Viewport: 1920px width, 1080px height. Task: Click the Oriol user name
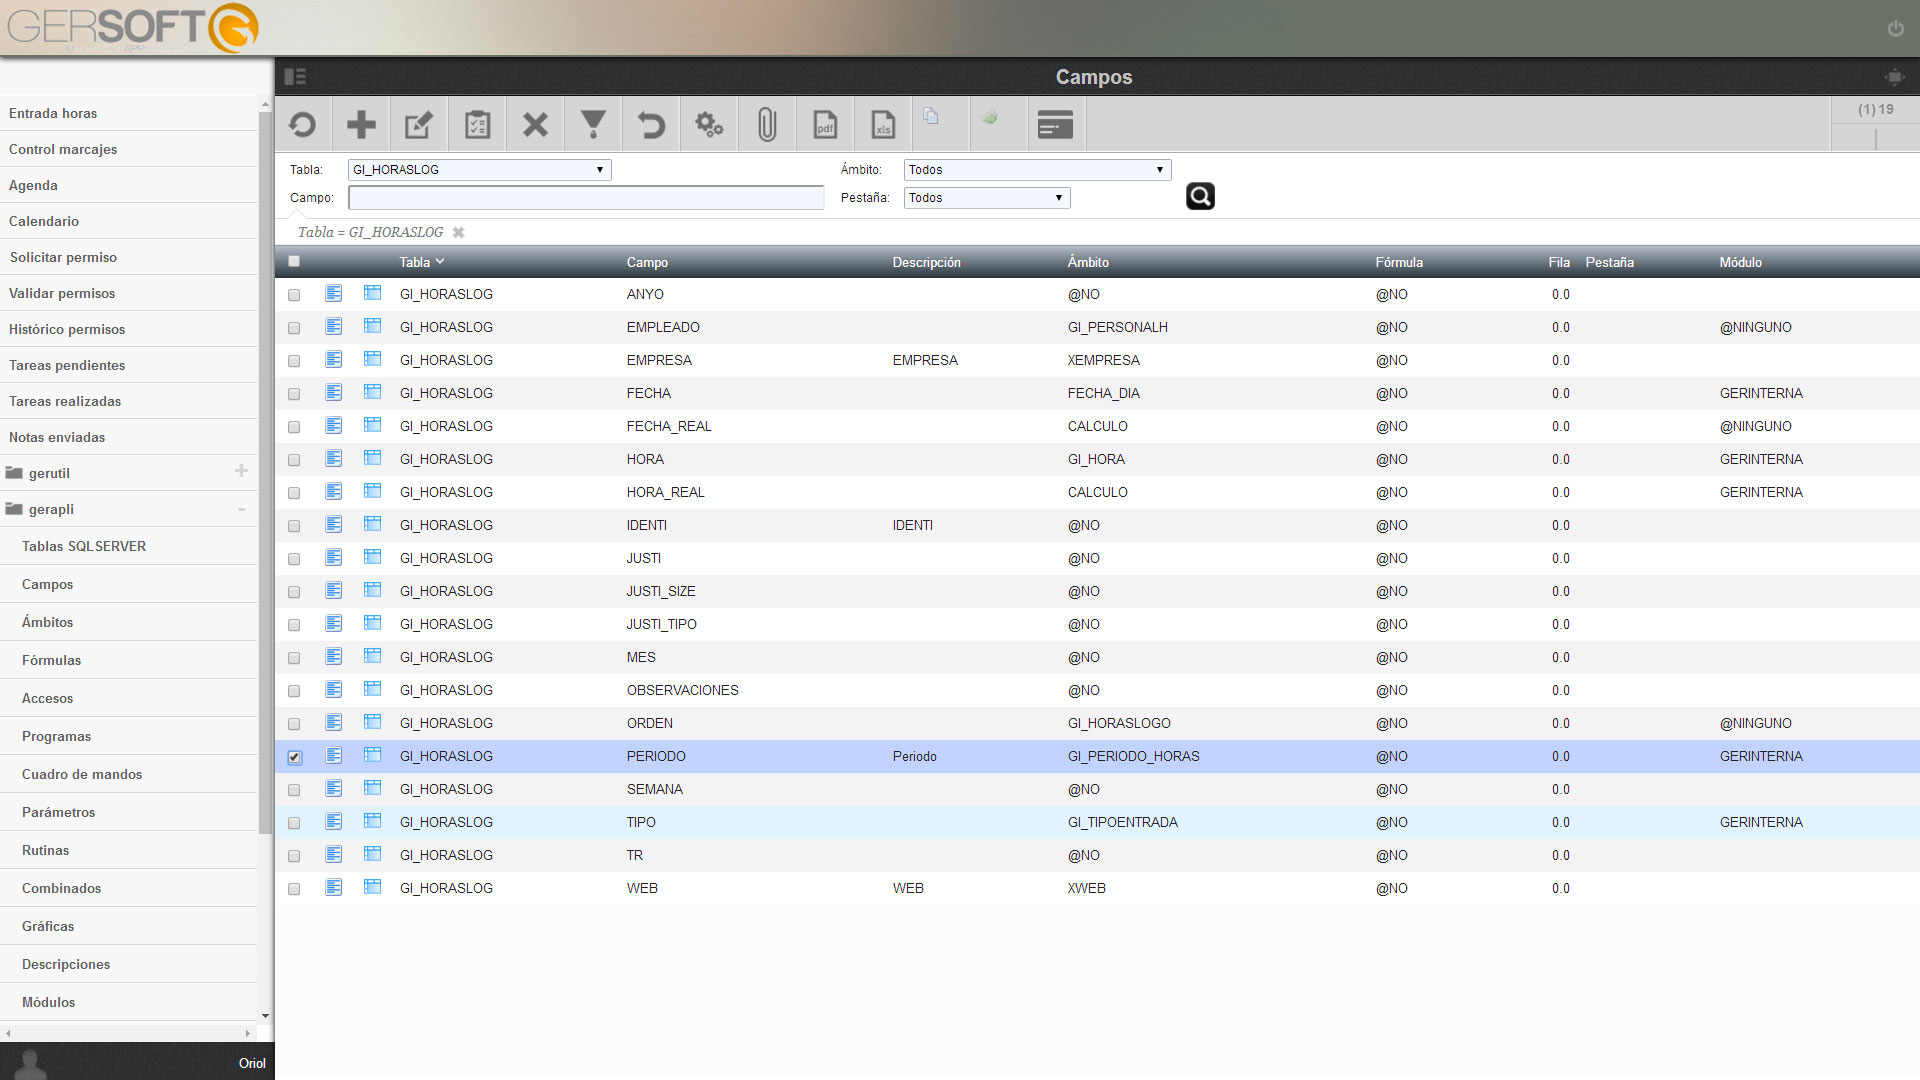(x=252, y=1063)
